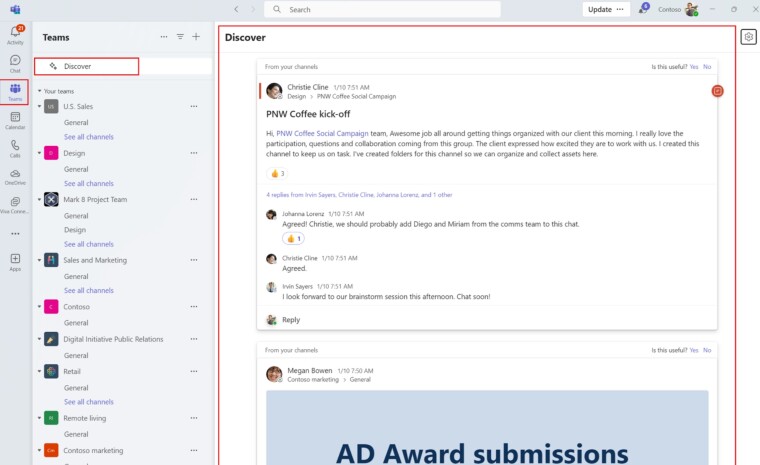The image size is (760, 465).
Task: Click the Microsoft Teams logo
Action: (x=15, y=9)
